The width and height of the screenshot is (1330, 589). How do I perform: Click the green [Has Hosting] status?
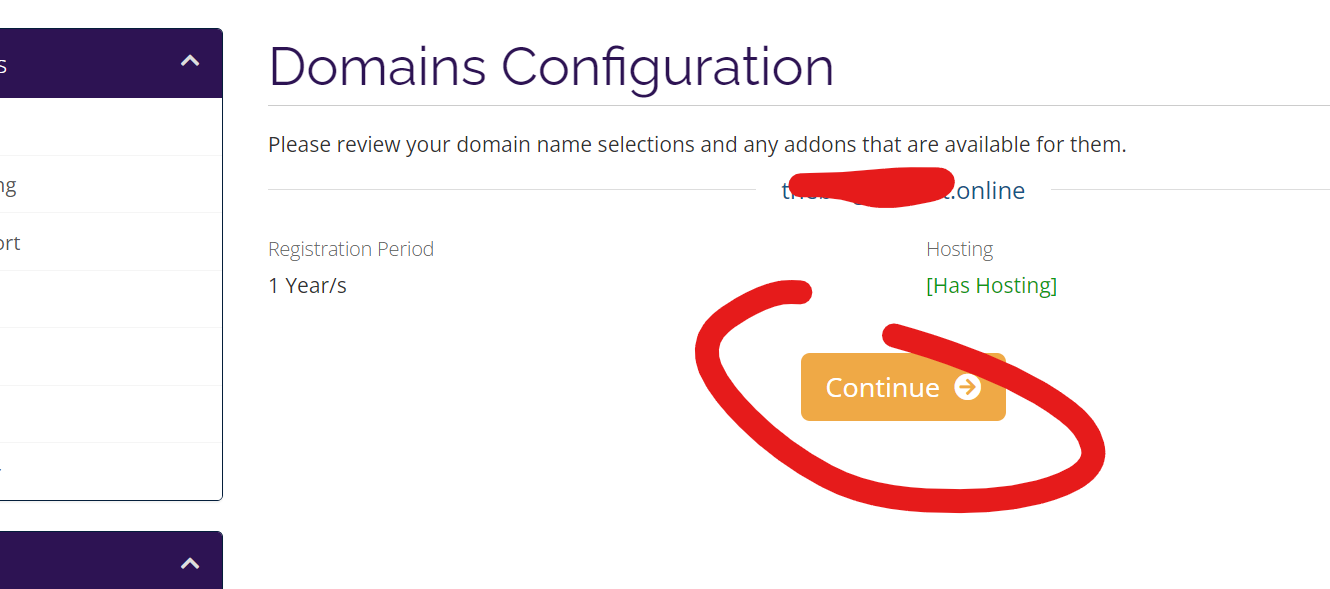[x=991, y=285]
